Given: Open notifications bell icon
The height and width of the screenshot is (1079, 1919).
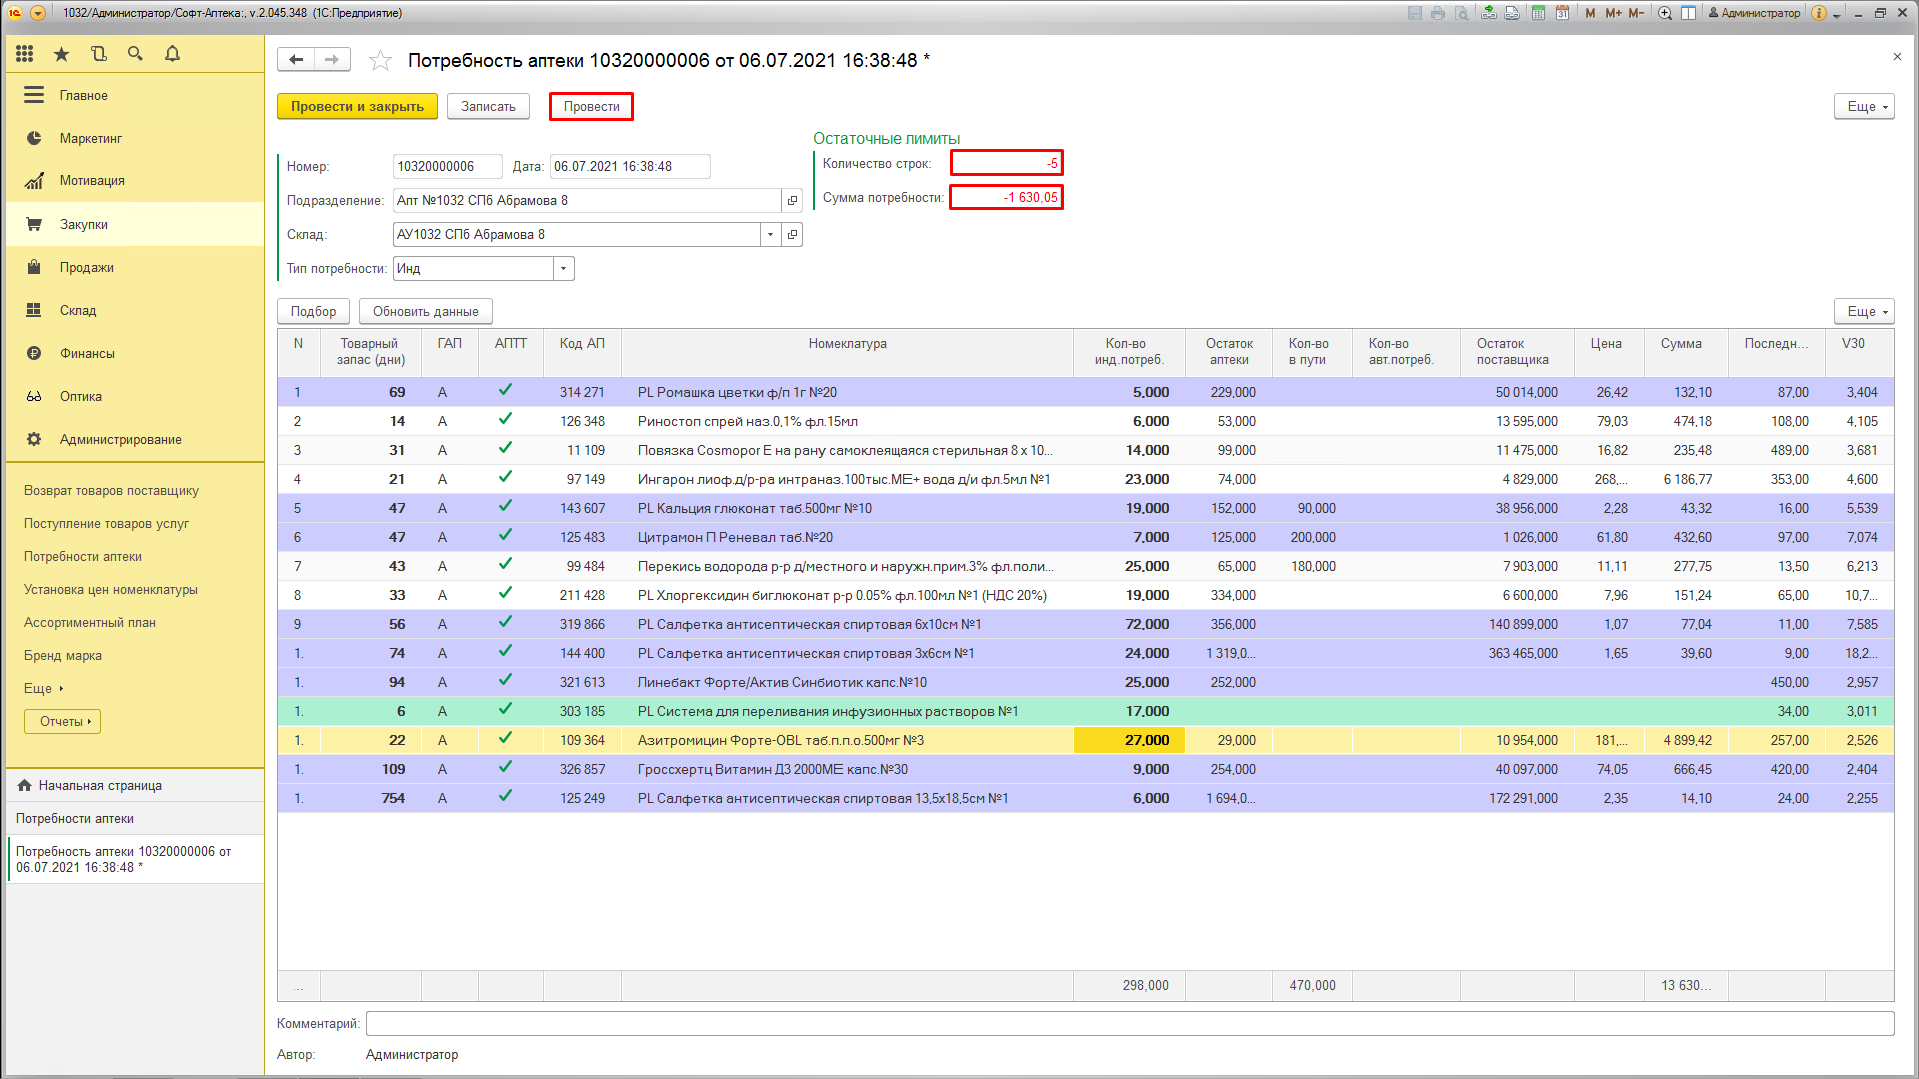Looking at the screenshot, I should click(x=172, y=54).
